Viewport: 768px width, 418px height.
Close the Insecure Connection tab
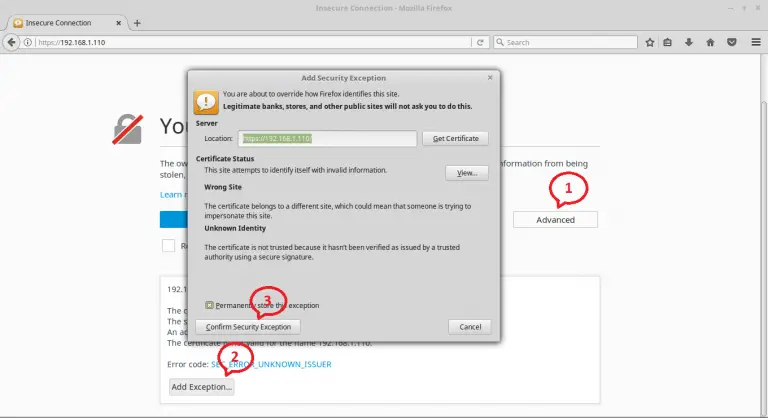tap(118, 22)
